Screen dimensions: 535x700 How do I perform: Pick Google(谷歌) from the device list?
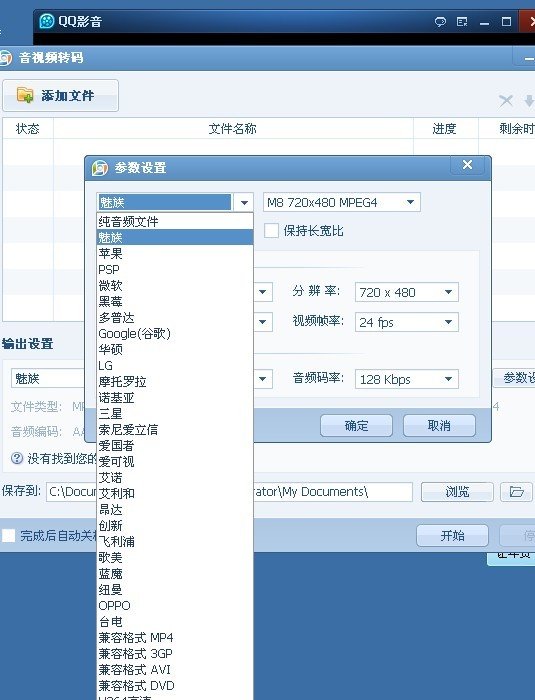click(x=175, y=333)
